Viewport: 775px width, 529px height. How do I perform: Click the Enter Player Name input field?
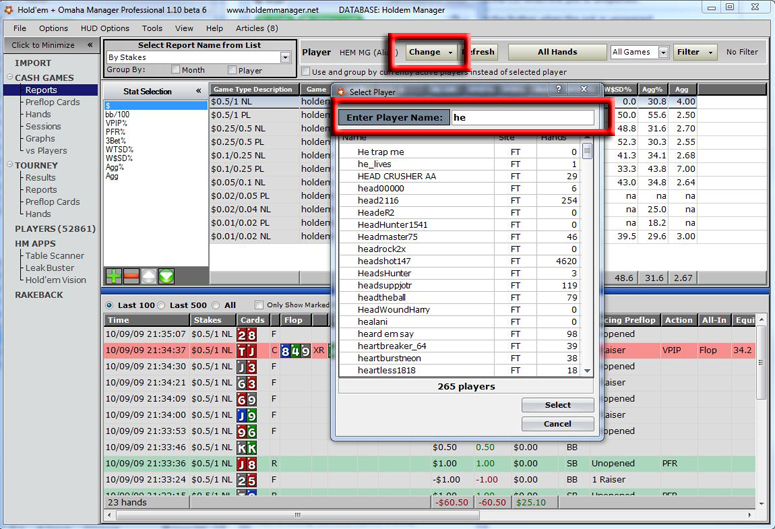(522, 118)
